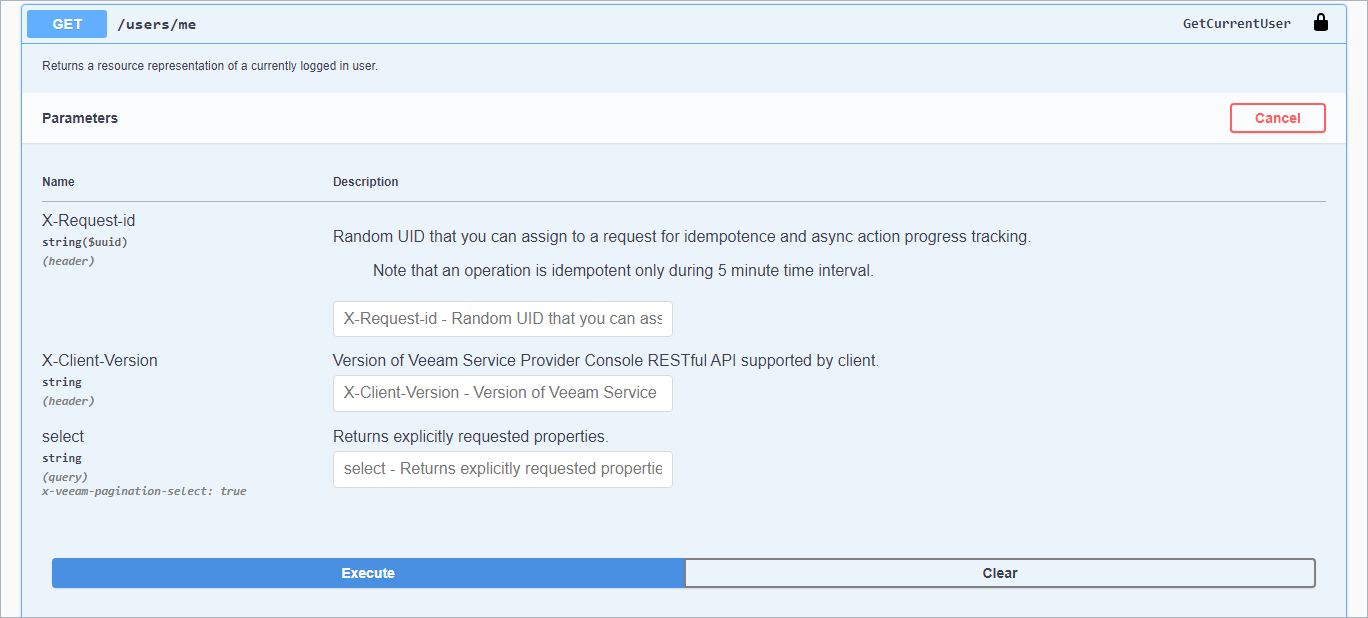
Task: Click the GetCurrentUser operation ID
Action: [x=1236, y=23]
